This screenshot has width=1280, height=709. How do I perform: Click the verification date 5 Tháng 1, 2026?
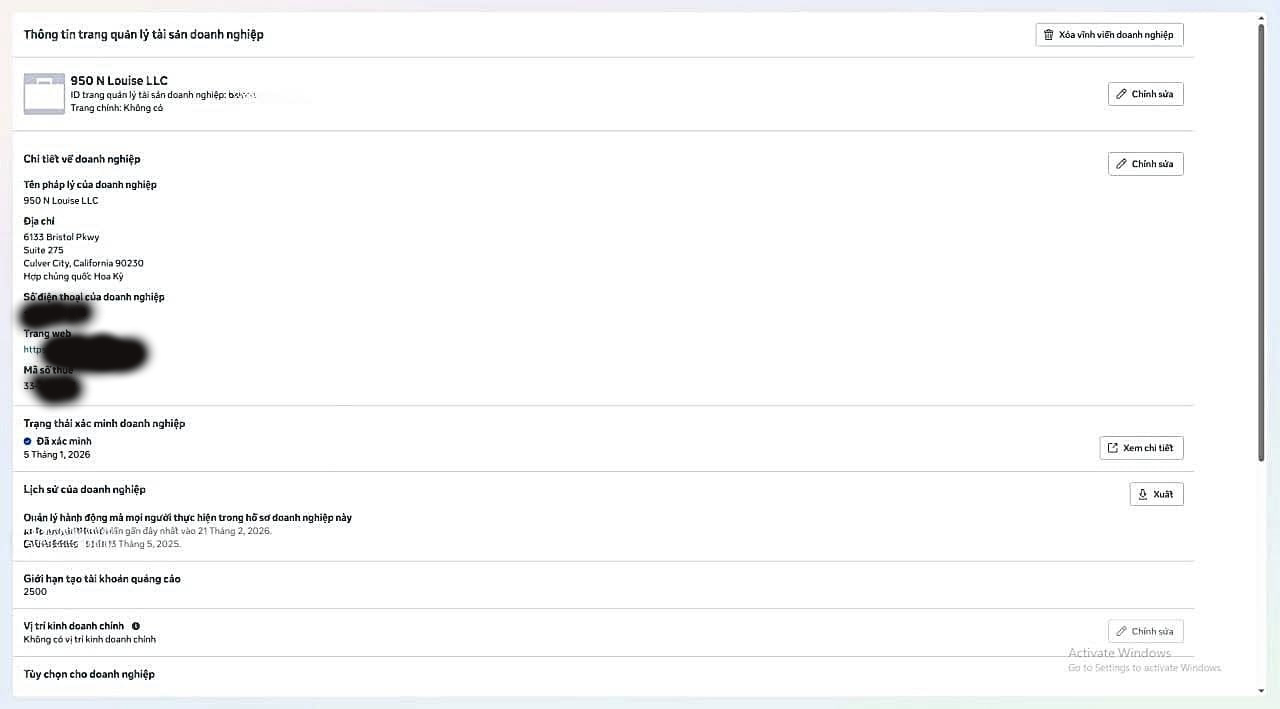click(57, 455)
